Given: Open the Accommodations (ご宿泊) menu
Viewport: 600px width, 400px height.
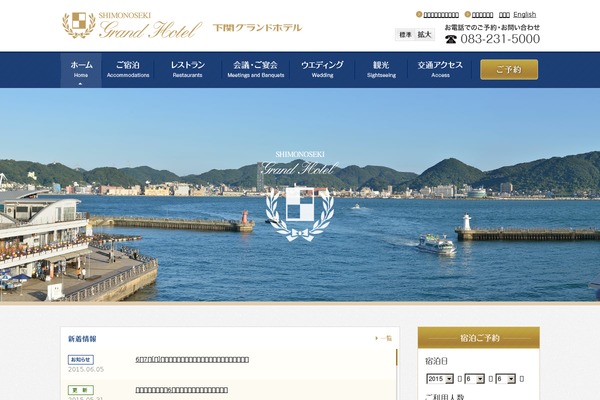Looking at the screenshot, I should (128, 70).
